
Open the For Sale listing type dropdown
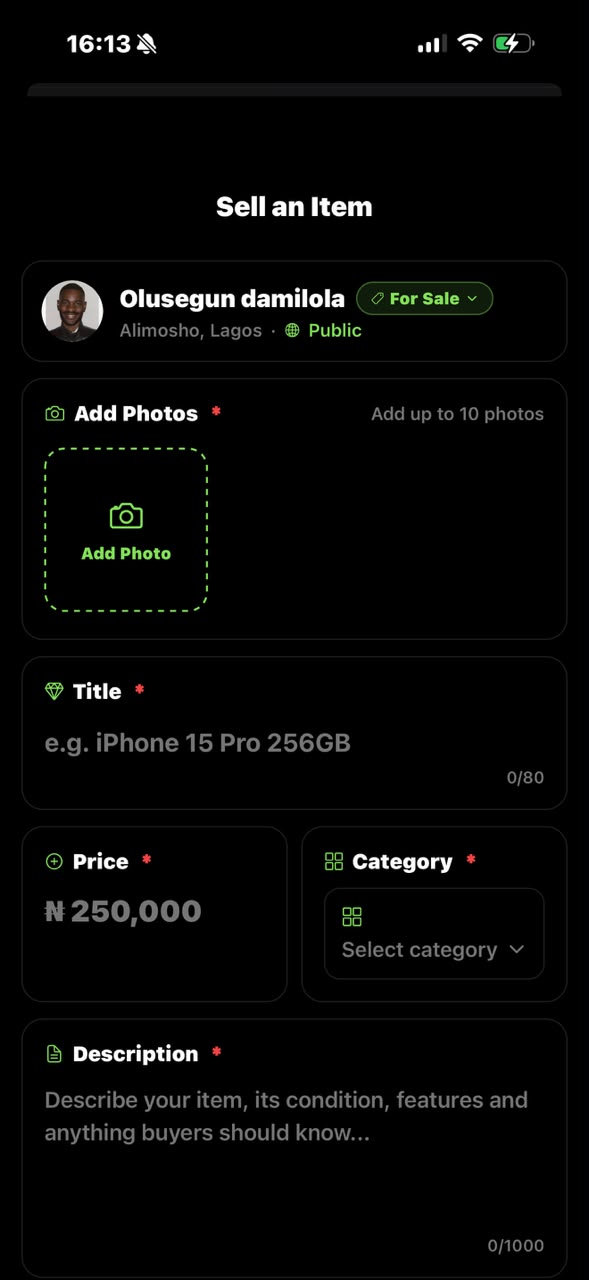tap(424, 298)
